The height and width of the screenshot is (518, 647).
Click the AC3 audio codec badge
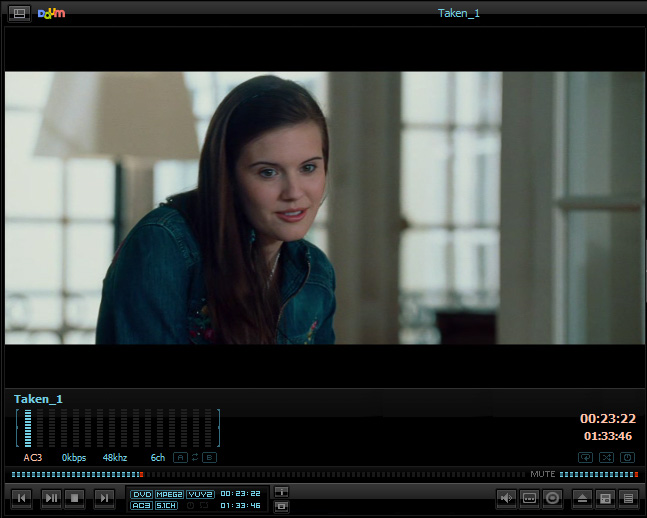point(142,505)
